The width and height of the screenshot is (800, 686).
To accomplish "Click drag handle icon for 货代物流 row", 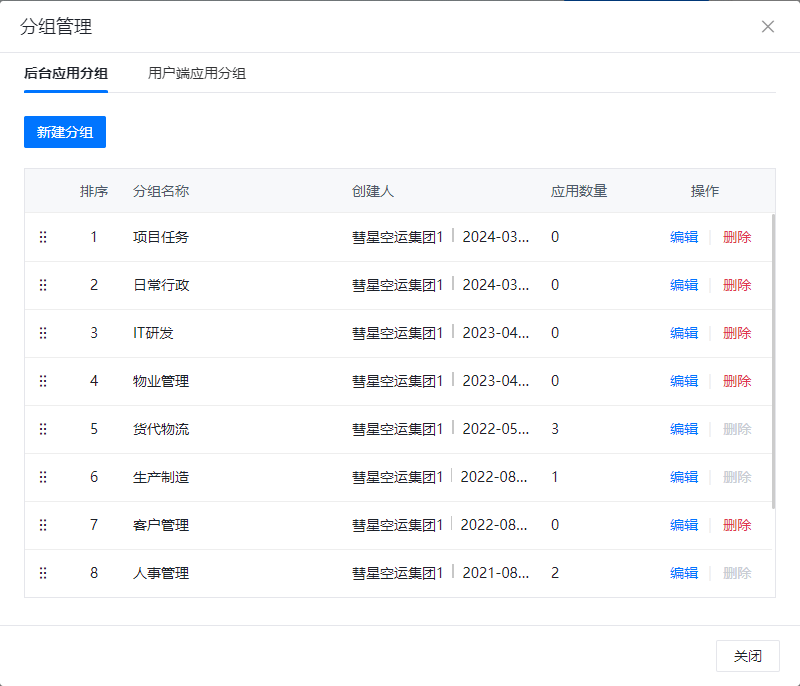I will pos(43,429).
